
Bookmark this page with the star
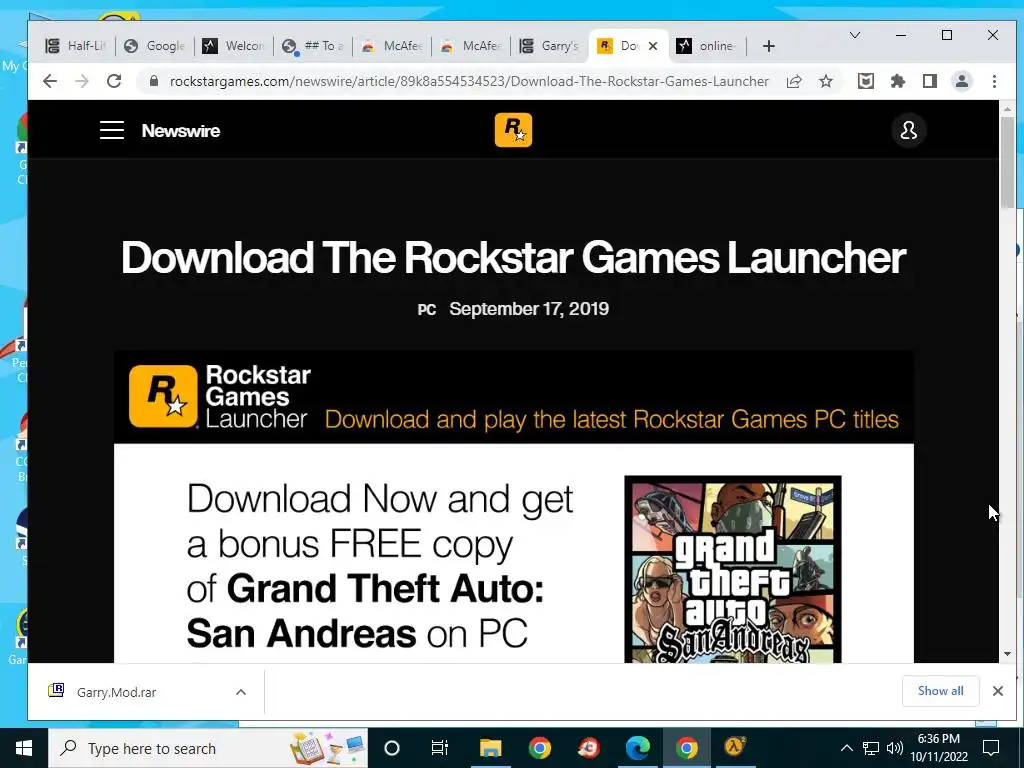(x=826, y=81)
